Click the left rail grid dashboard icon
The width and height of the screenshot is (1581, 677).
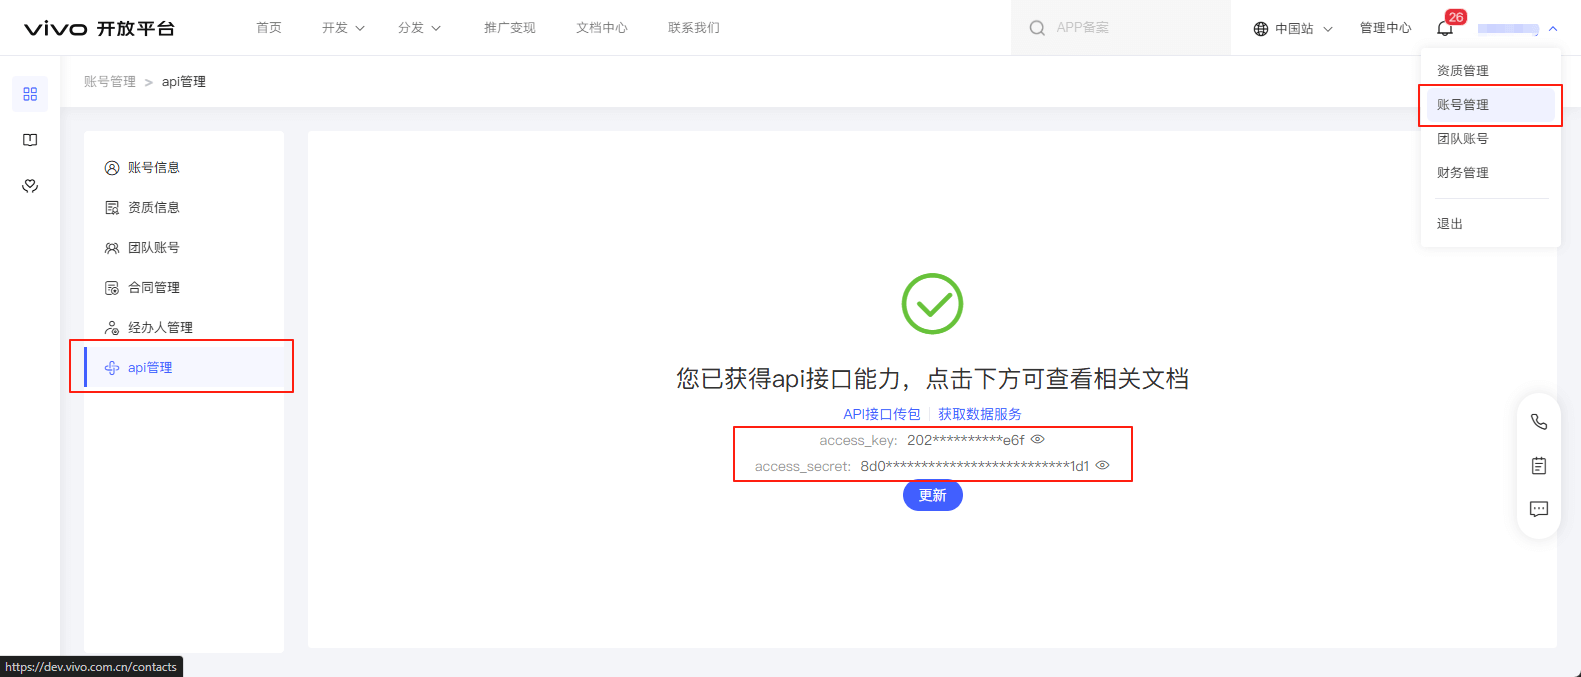[30, 94]
